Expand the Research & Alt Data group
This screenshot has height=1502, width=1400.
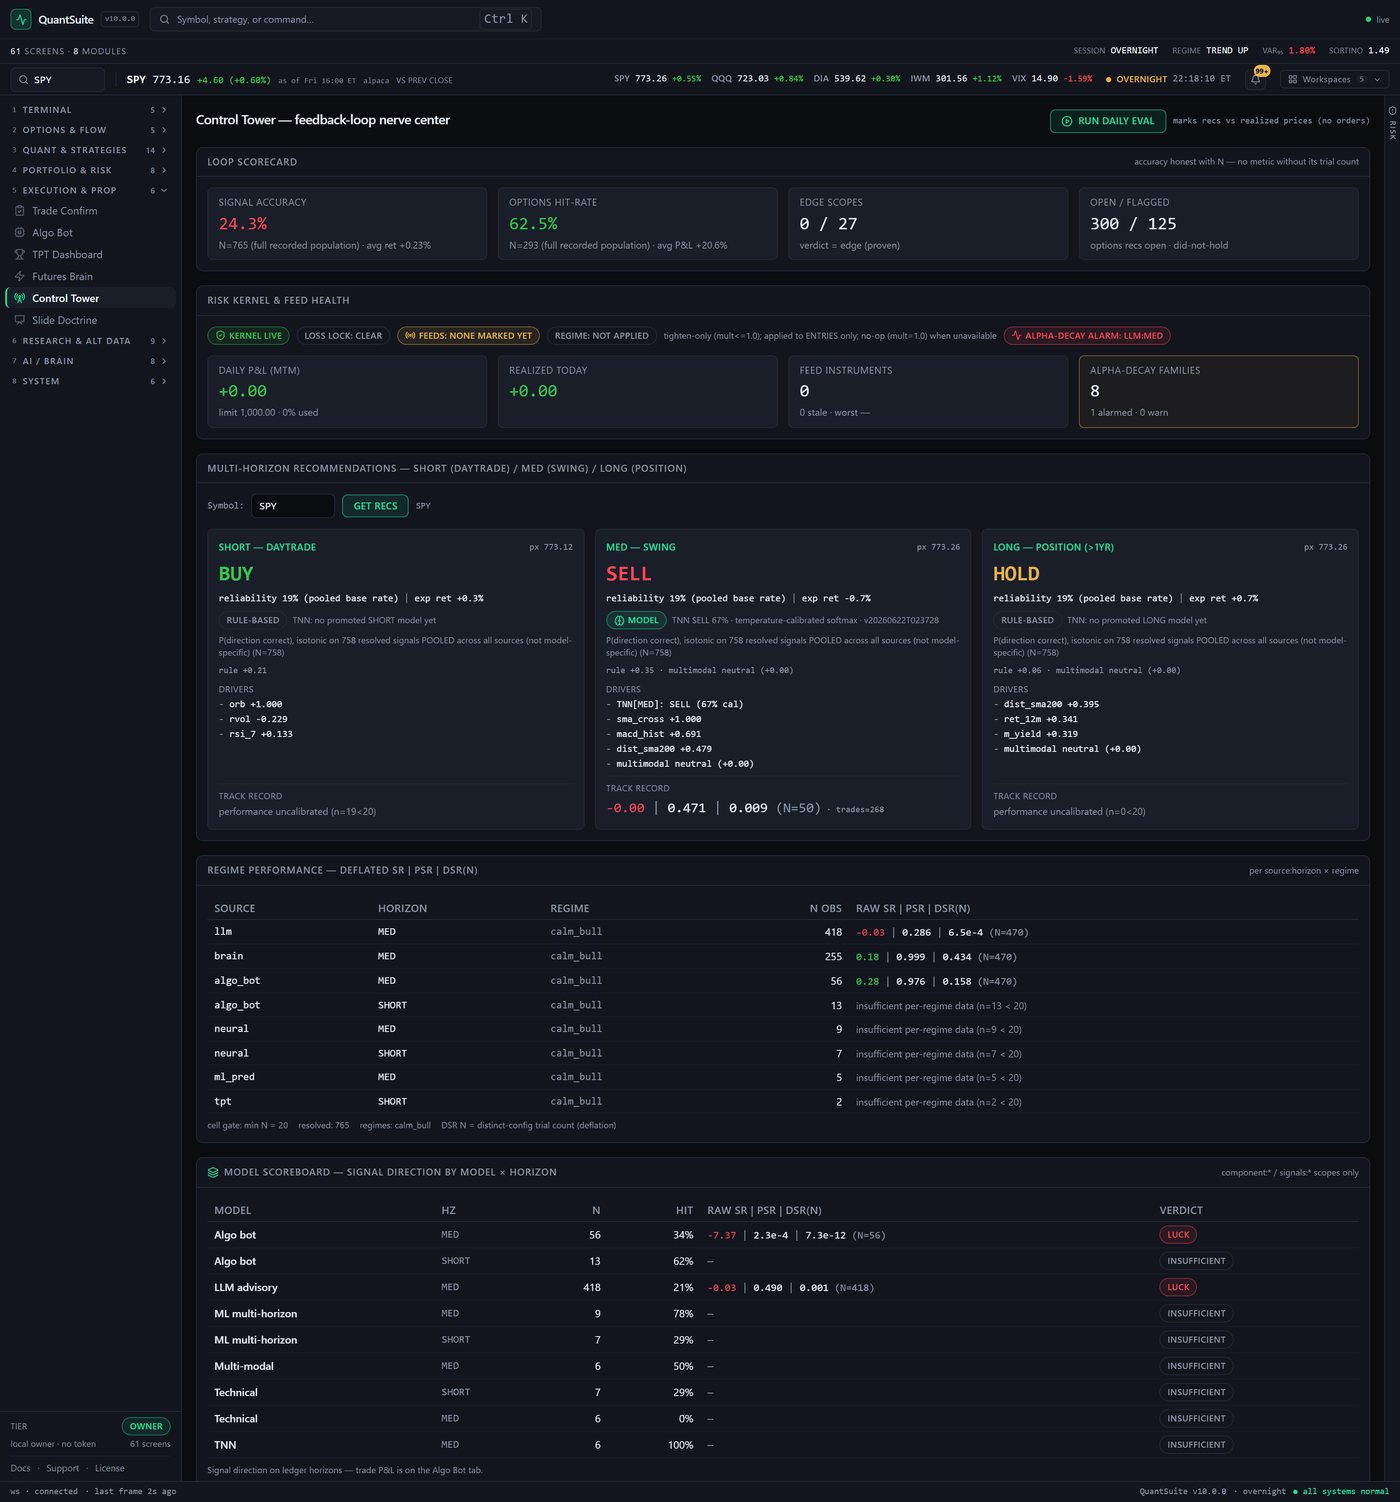pos(90,341)
